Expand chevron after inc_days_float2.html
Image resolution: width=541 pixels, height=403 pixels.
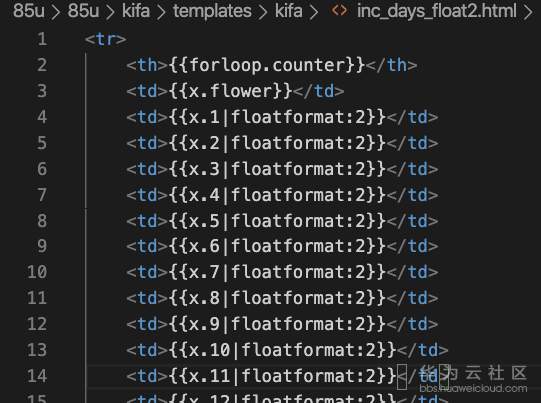pos(528,12)
